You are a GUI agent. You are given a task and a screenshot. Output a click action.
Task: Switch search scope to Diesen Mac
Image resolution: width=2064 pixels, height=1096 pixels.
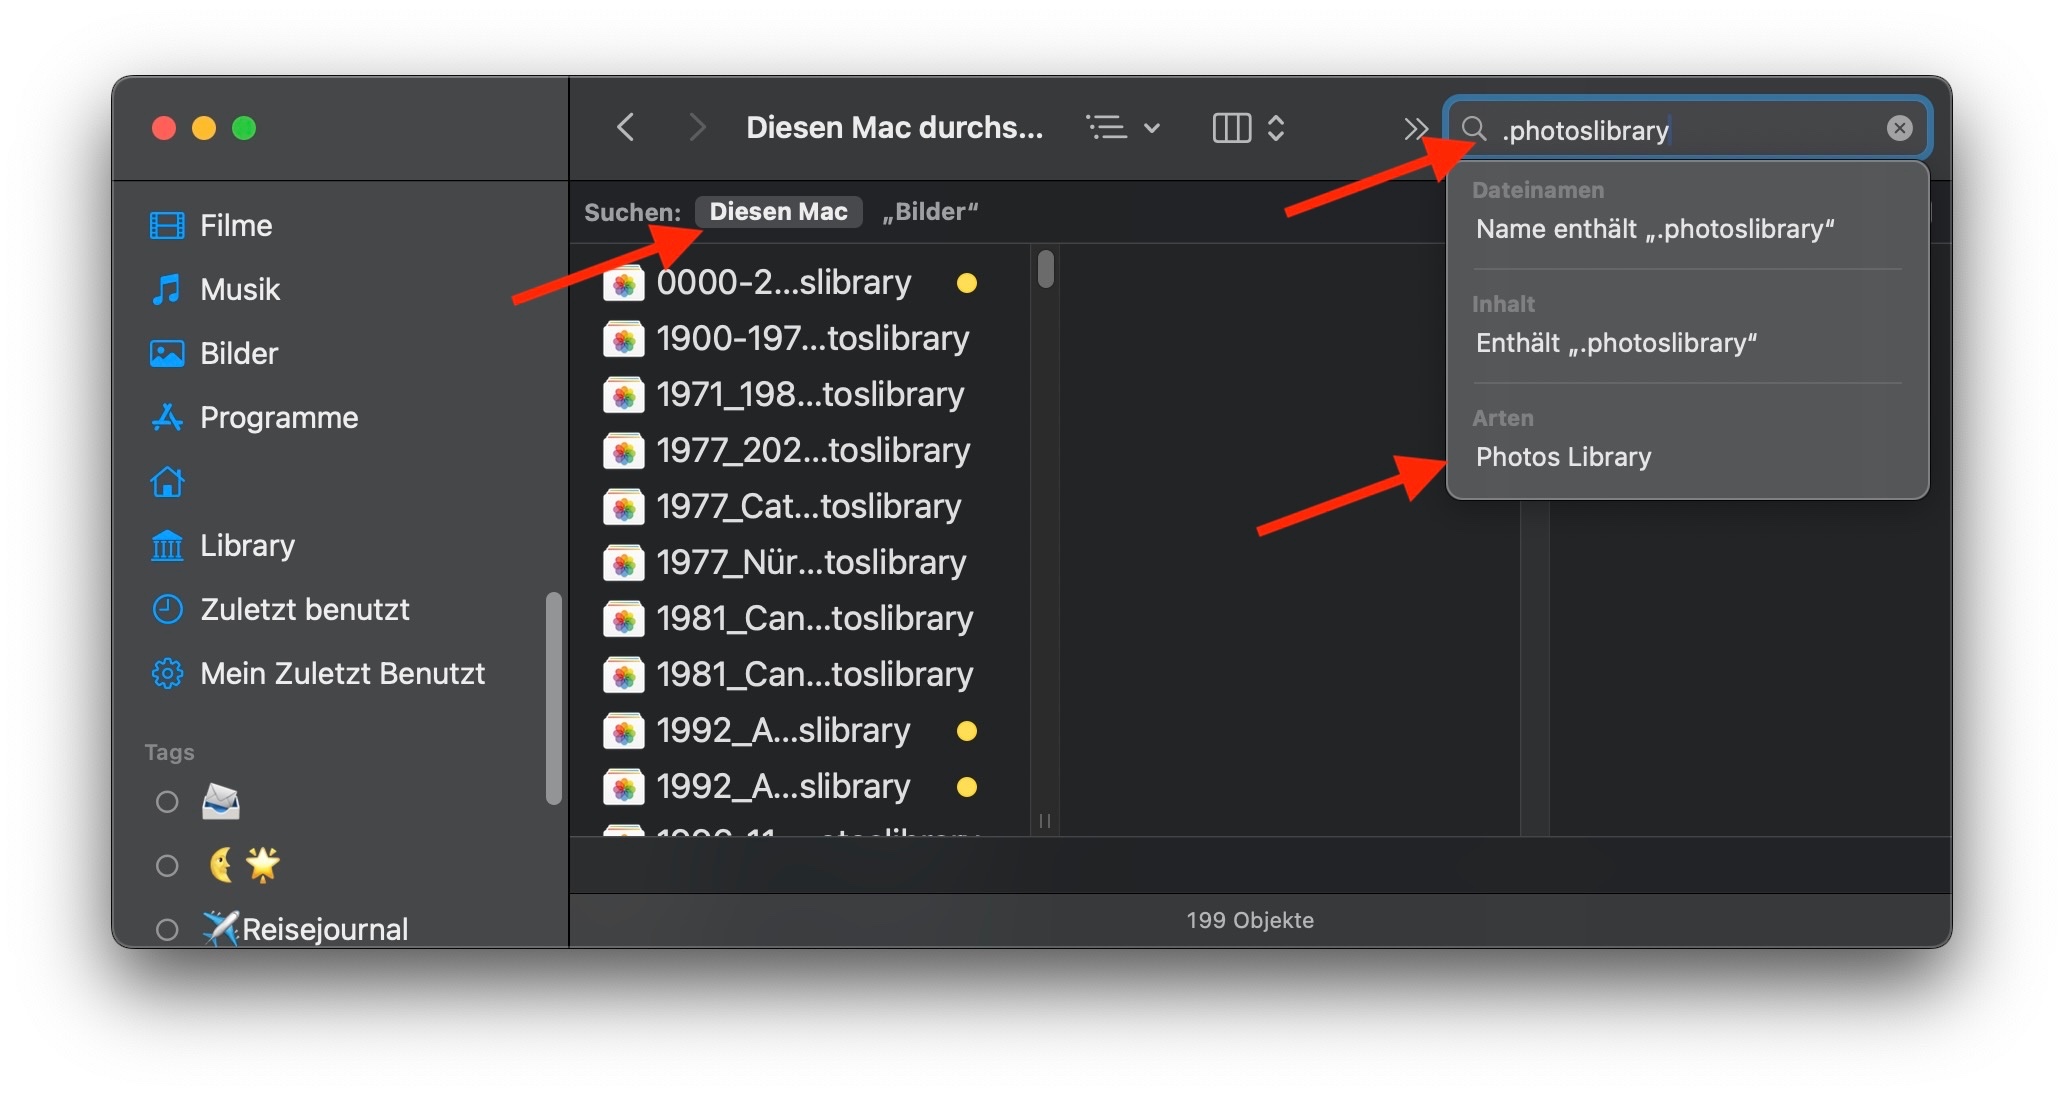pyautogui.click(x=778, y=212)
